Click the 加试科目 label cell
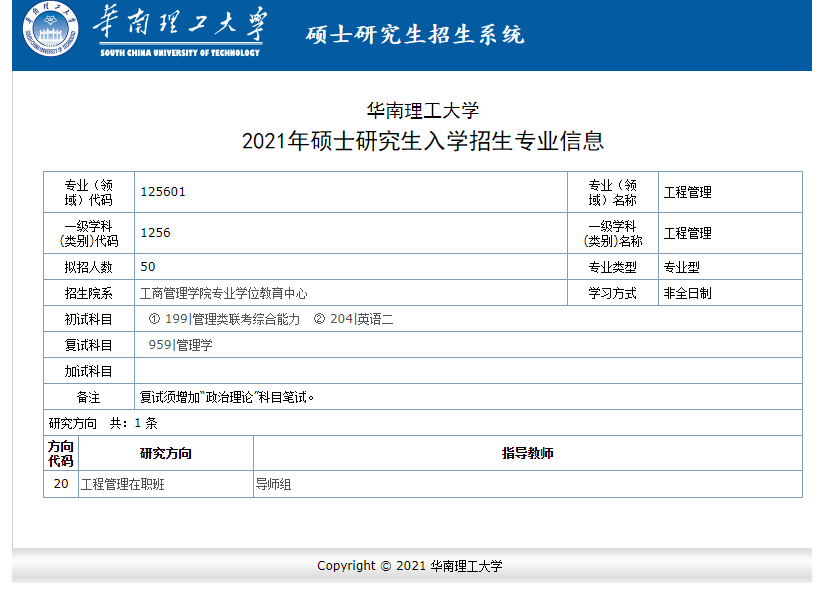 pos(89,371)
